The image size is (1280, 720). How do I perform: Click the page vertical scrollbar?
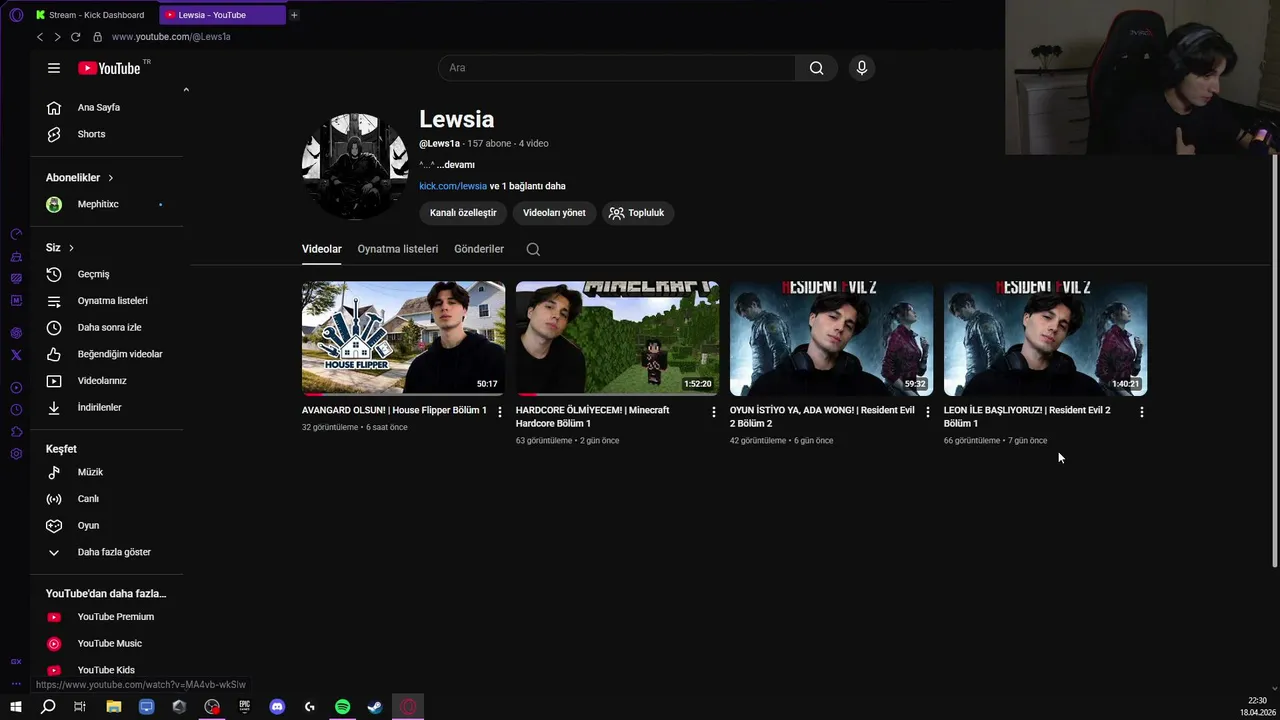[1274, 360]
